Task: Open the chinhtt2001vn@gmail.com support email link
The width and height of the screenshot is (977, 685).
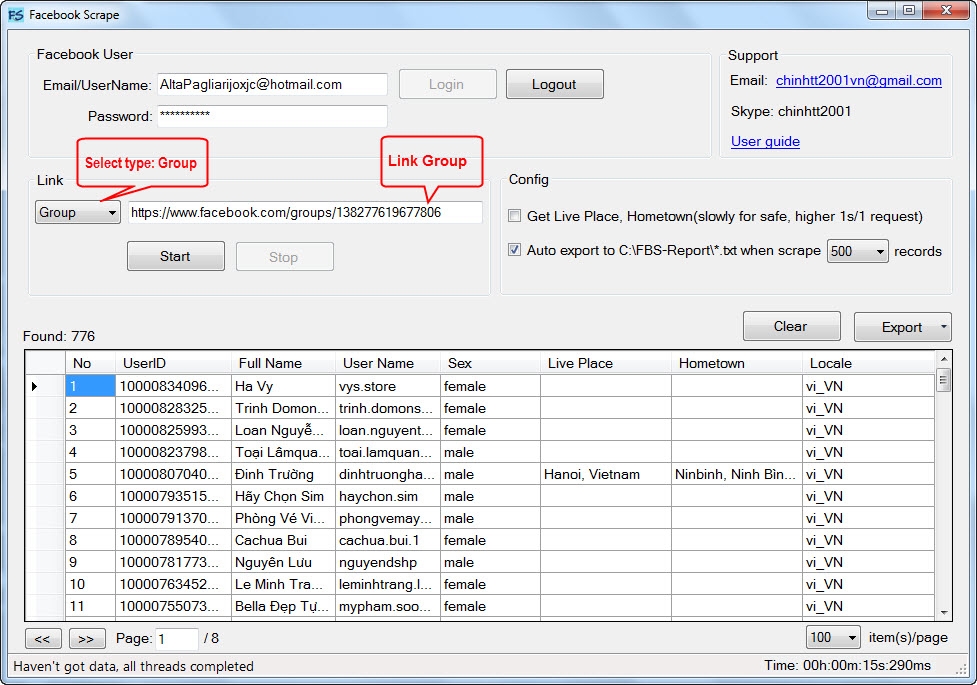Action: (859, 80)
